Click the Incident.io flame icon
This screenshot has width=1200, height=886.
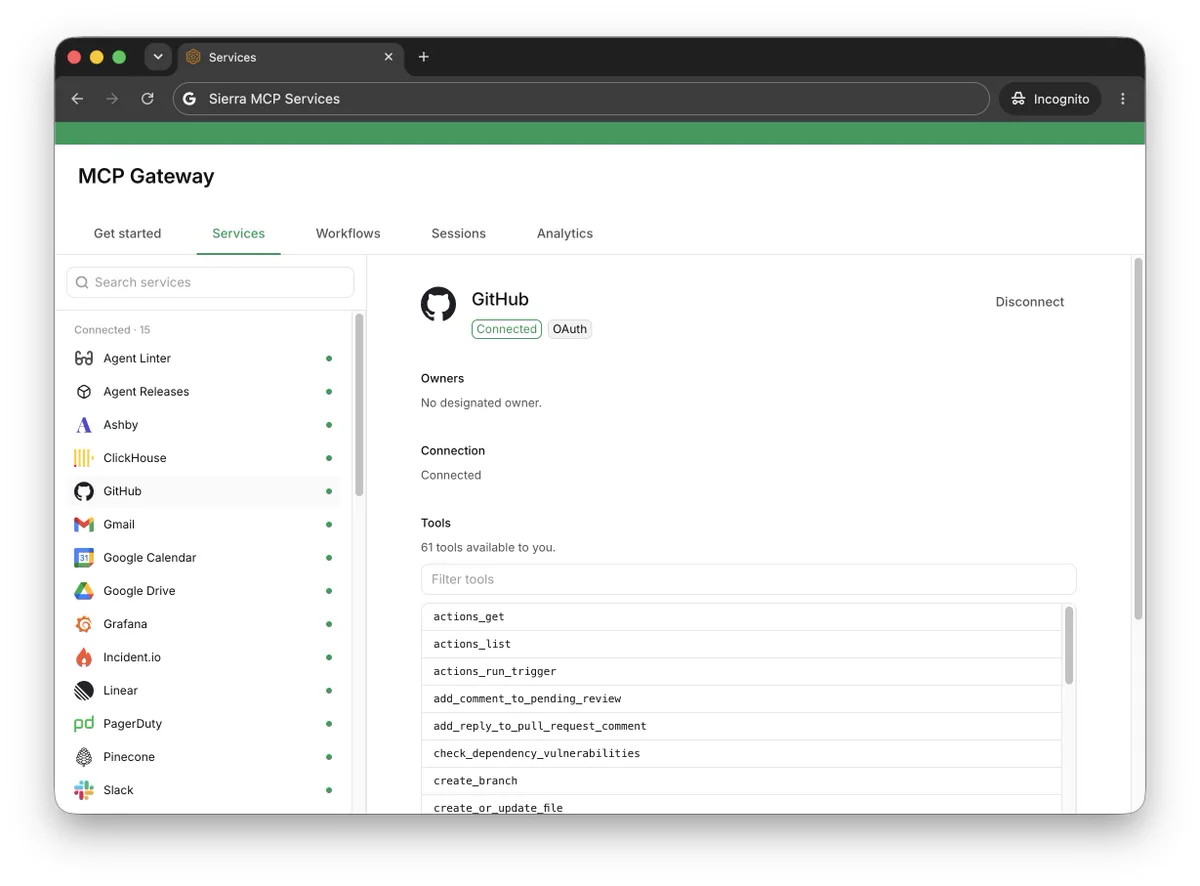tap(84, 657)
